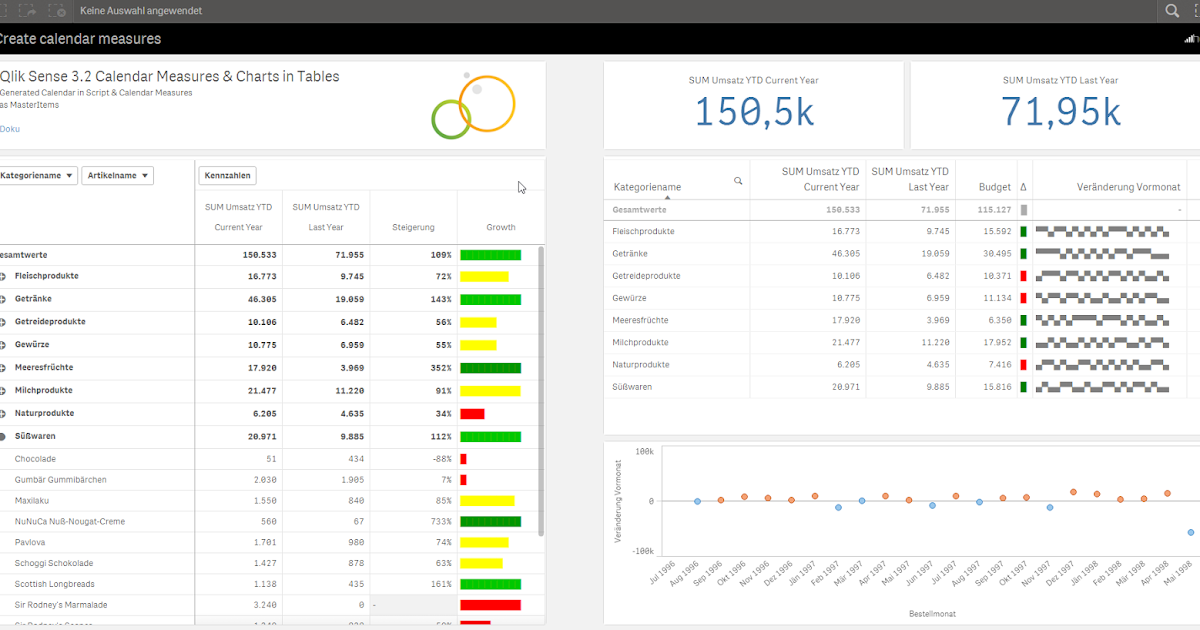This screenshot has height=630, width=1200.
Task: Click the mini chart in the Süßwaren row
Action: [1102, 386]
